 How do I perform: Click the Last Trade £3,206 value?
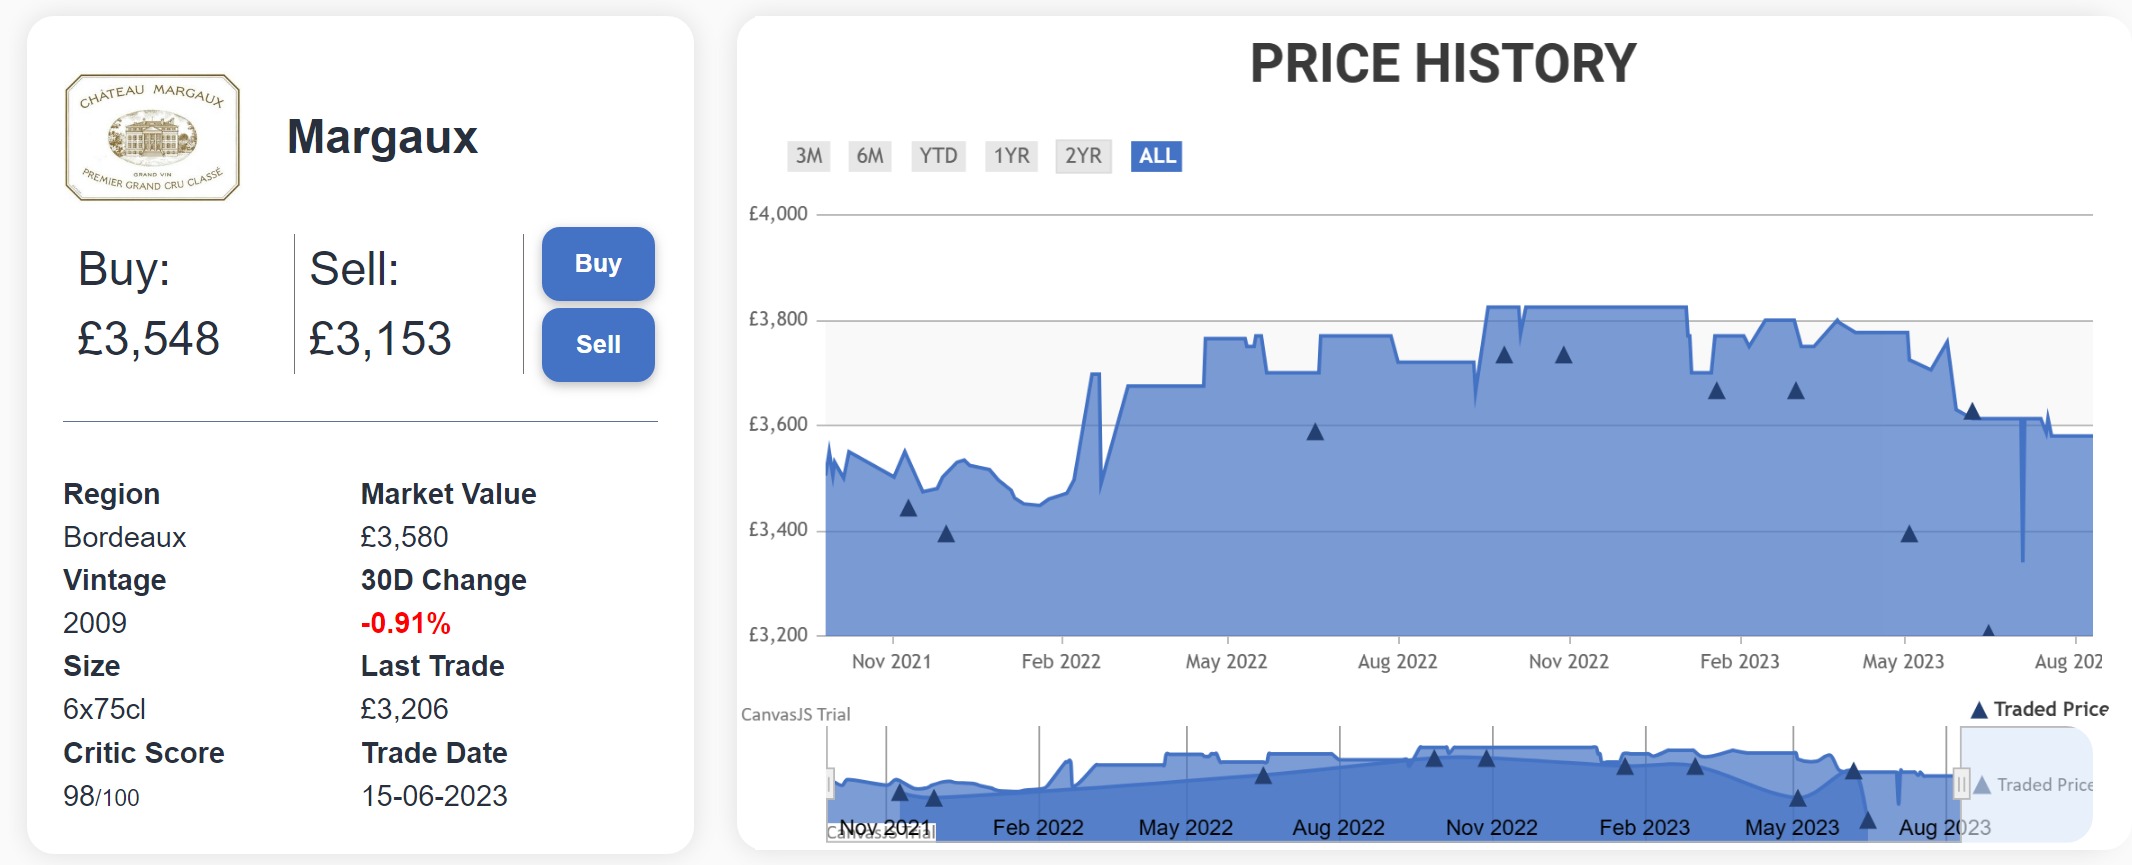404,709
